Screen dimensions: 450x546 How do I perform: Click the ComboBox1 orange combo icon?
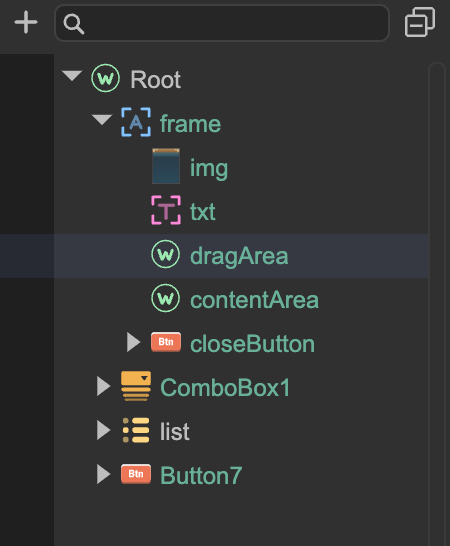point(136,386)
